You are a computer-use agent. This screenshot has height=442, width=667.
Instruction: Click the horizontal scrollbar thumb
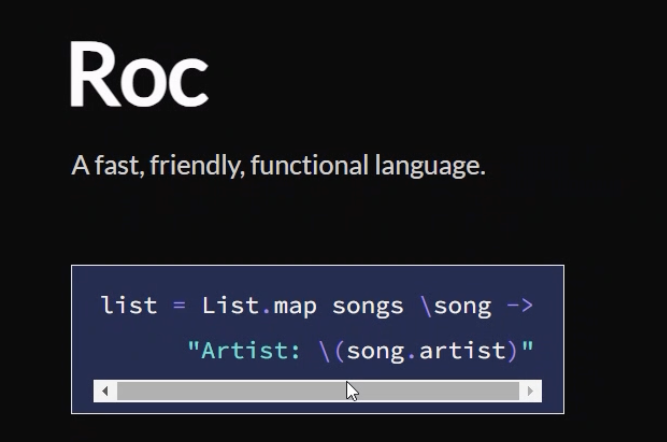[318, 391]
